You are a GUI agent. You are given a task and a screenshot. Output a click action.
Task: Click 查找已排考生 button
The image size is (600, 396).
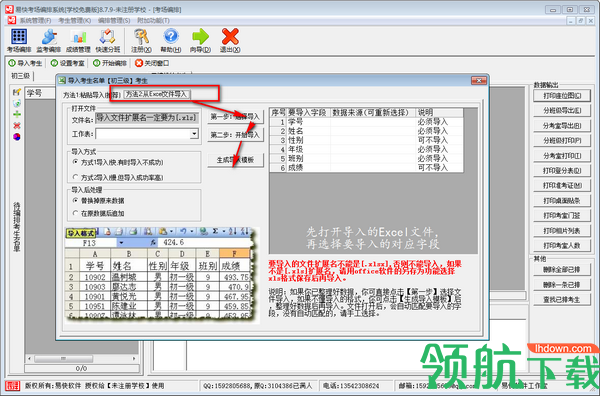click(562, 300)
